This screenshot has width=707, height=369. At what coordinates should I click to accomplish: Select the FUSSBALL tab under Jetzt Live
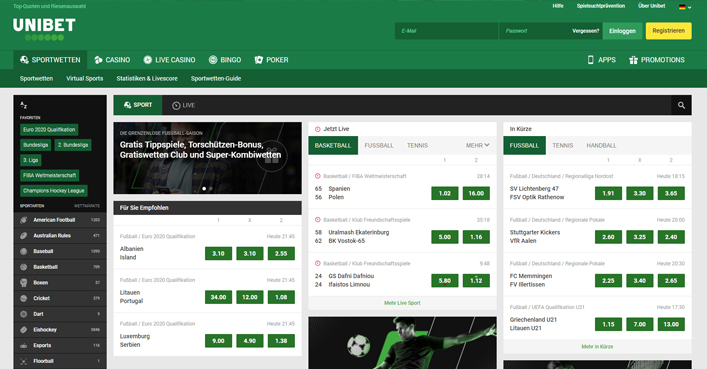379,145
